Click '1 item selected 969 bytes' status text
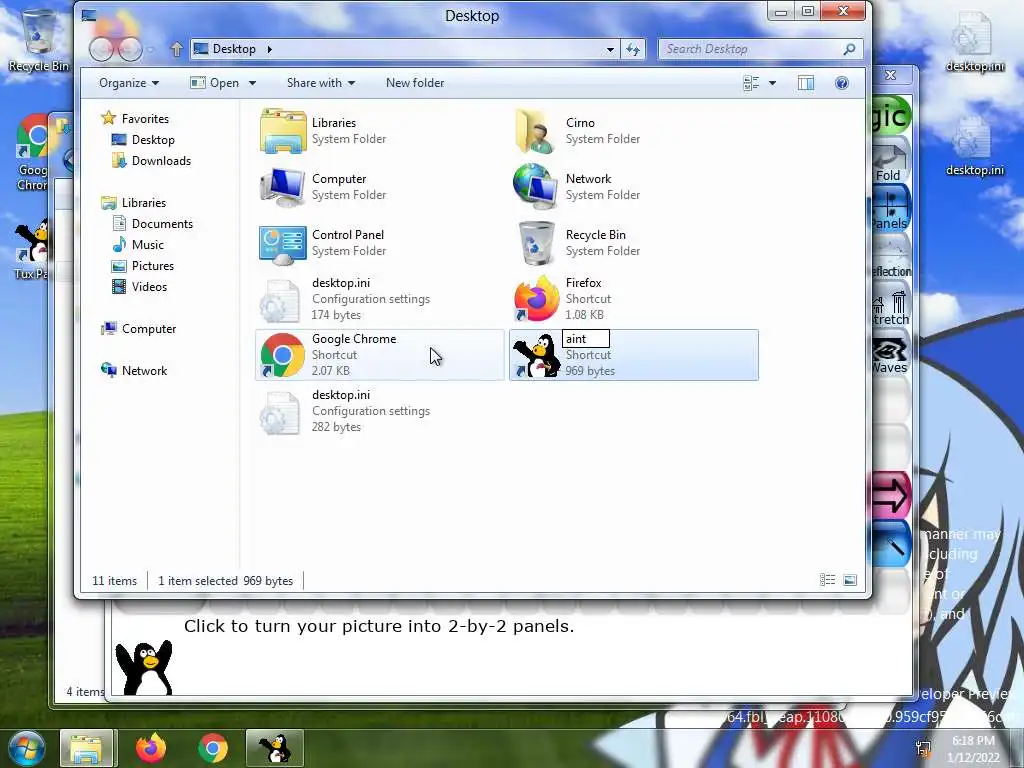The width and height of the screenshot is (1024, 768). coord(225,581)
